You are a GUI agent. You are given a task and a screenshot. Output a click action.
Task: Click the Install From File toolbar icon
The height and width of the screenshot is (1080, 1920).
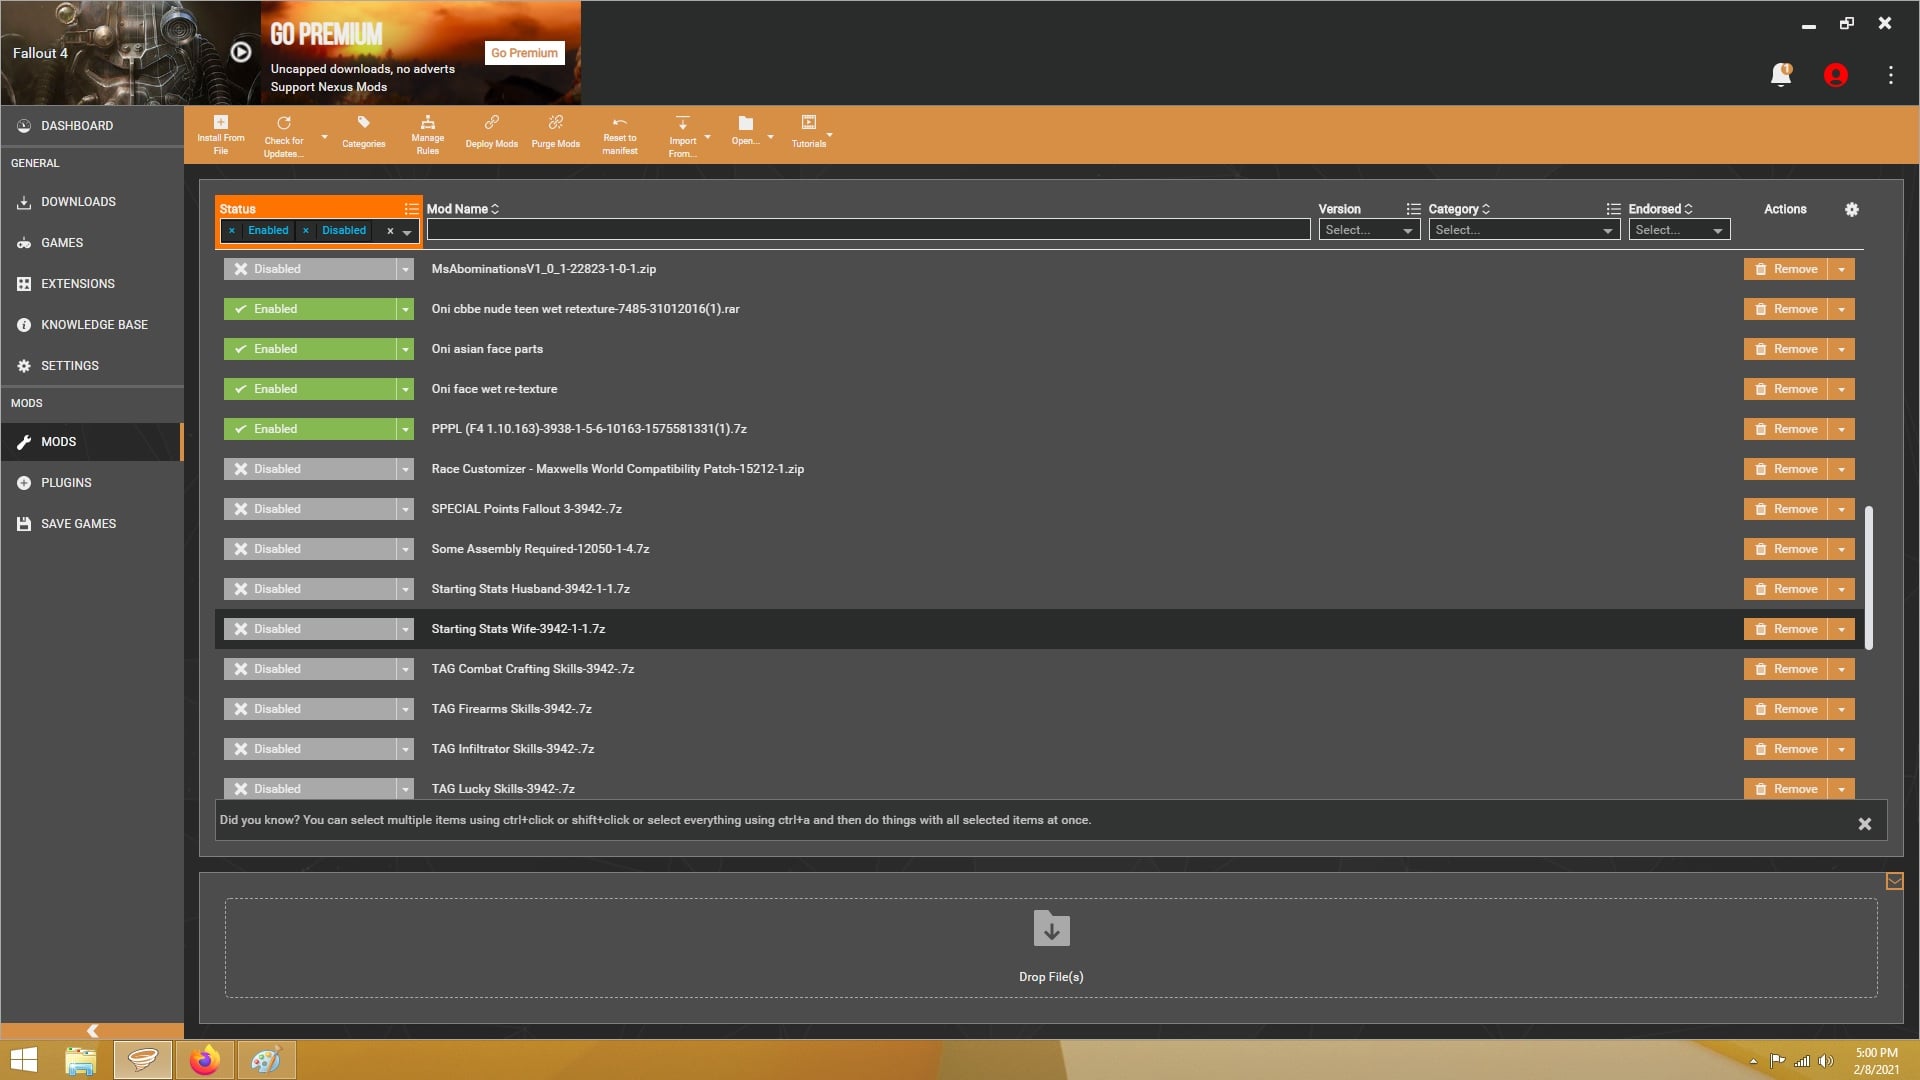(x=221, y=123)
